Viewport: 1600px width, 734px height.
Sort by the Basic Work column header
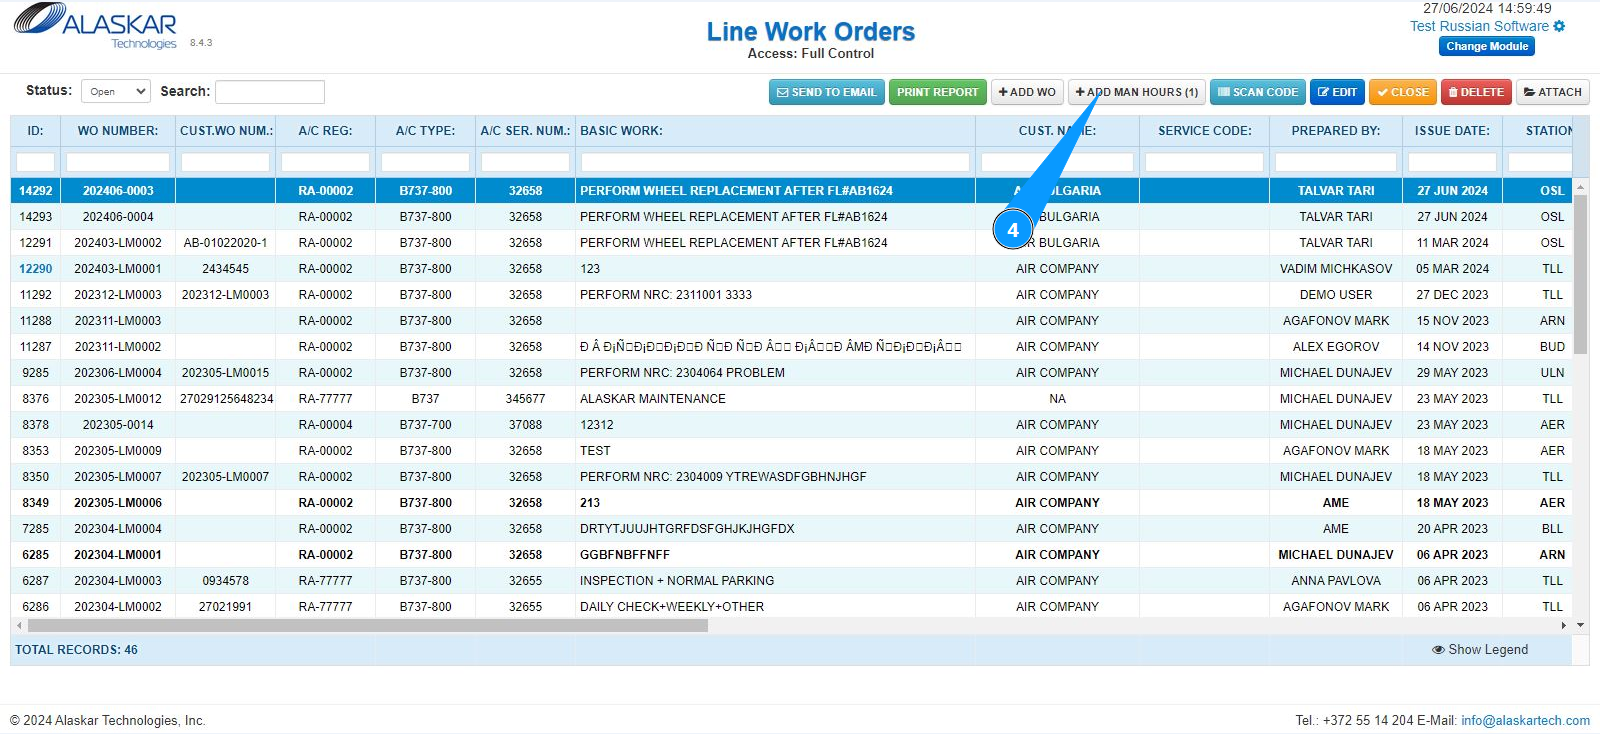[775, 131]
